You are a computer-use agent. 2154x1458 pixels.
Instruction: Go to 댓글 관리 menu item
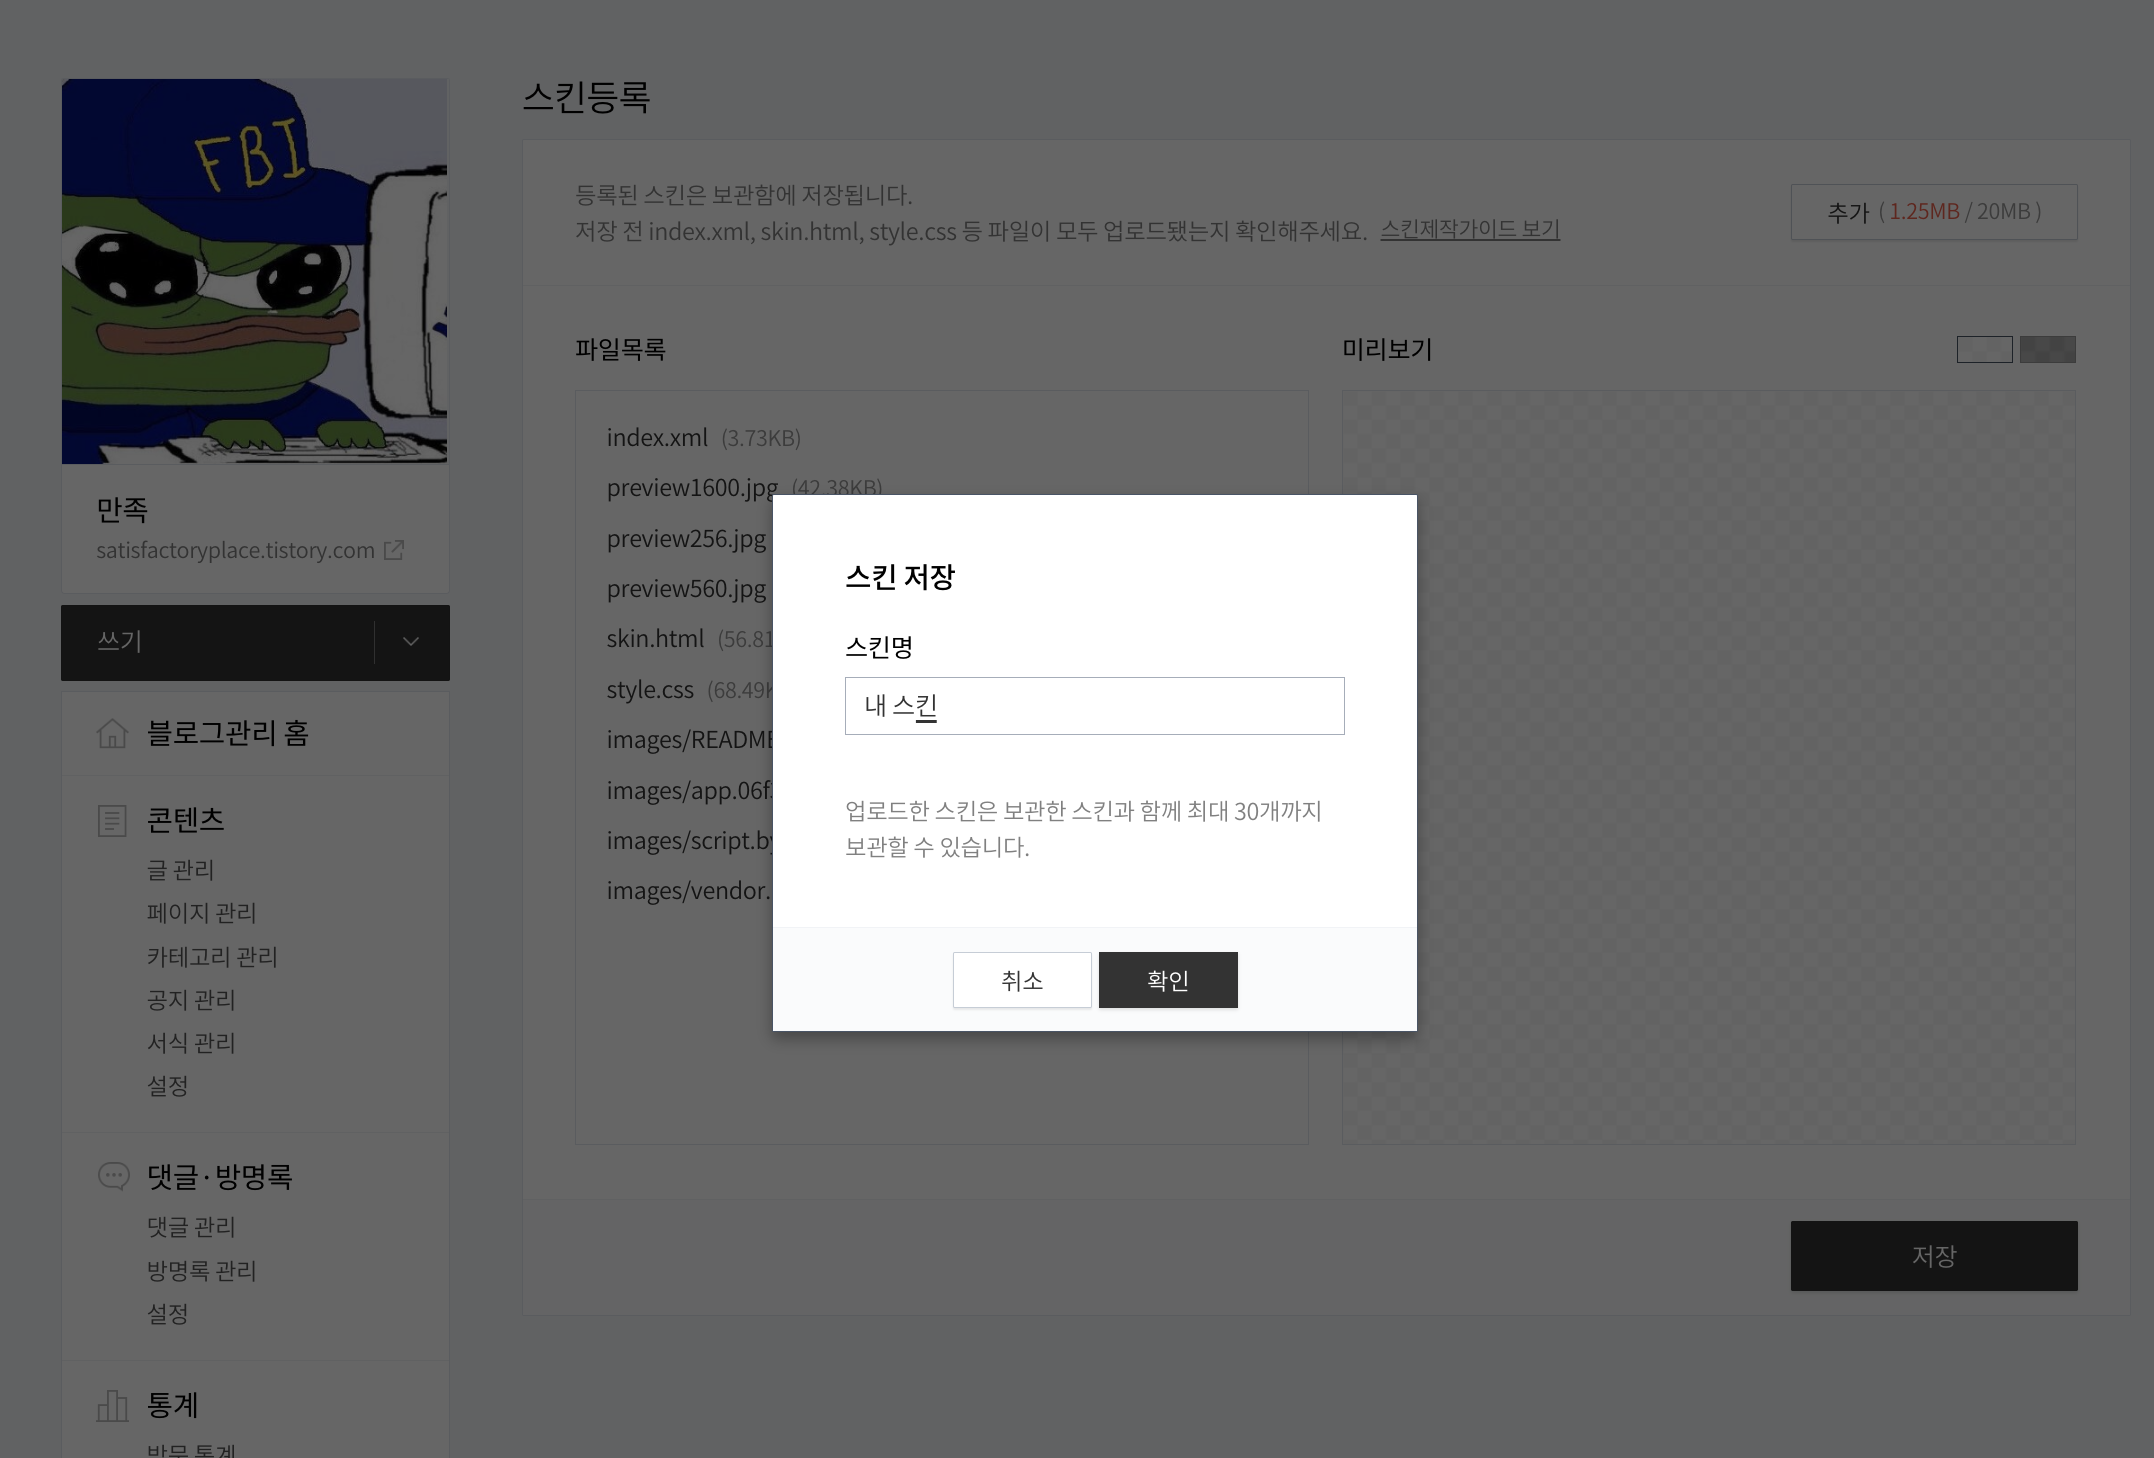pos(191,1227)
